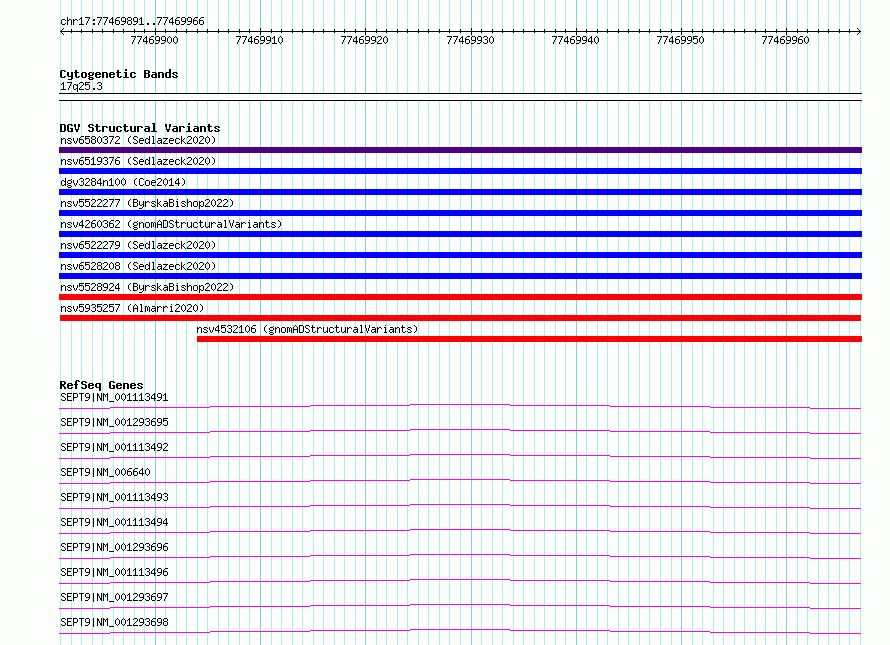
Task: Click nsv4532106 gnomADStructuralVariants label
Action: [307, 329]
